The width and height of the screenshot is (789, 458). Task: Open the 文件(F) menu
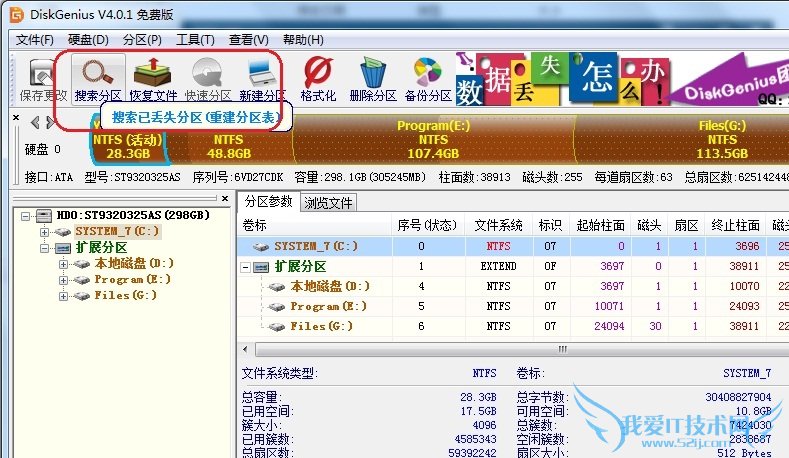pos(35,40)
